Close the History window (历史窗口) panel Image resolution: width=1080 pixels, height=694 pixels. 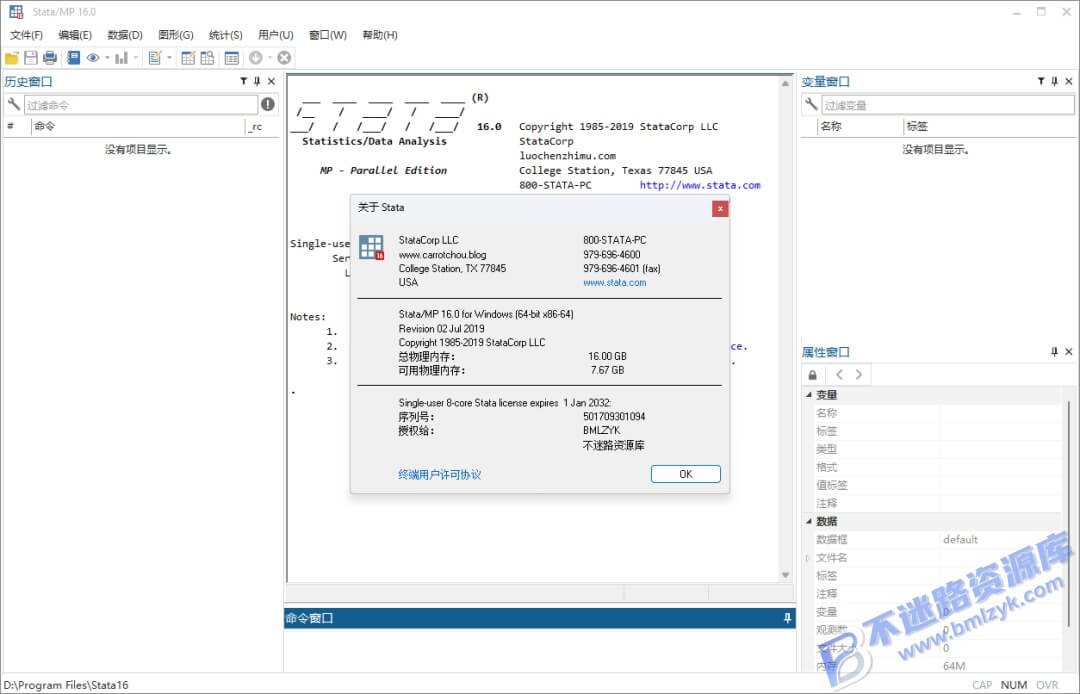click(271, 81)
